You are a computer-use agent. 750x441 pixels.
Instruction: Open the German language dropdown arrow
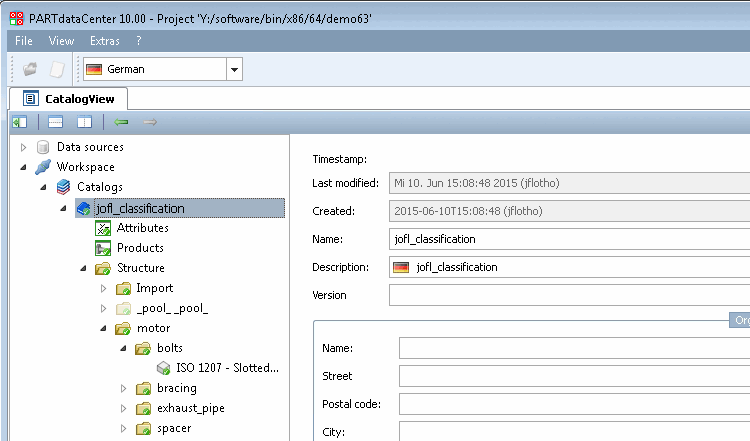tap(235, 69)
